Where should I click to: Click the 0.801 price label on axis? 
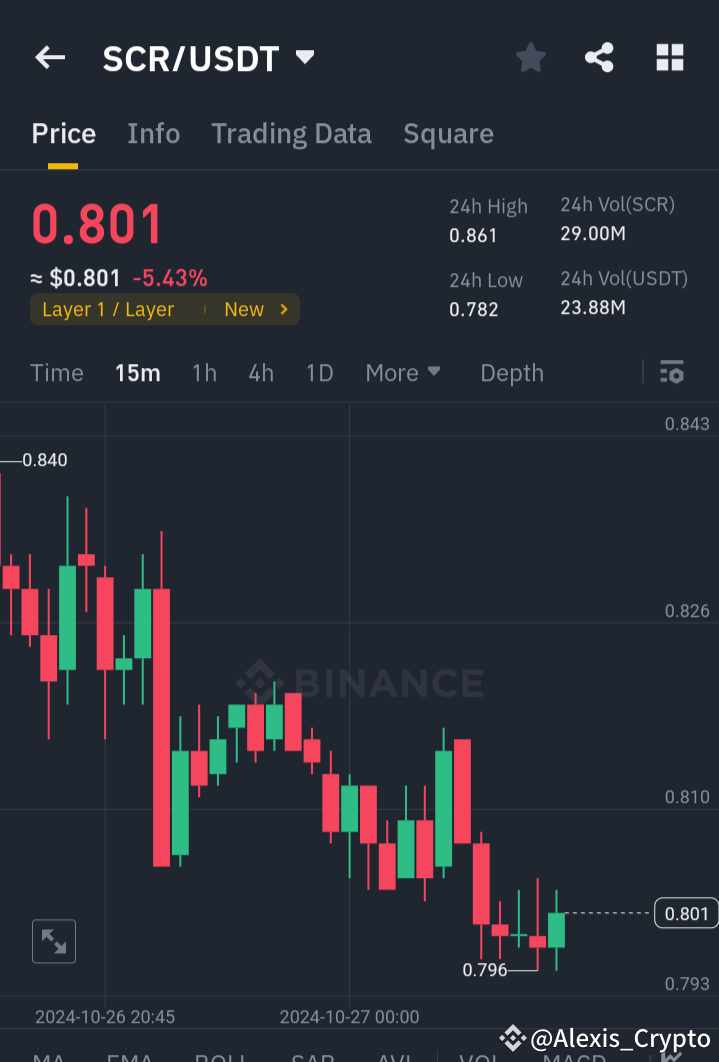pos(685,913)
